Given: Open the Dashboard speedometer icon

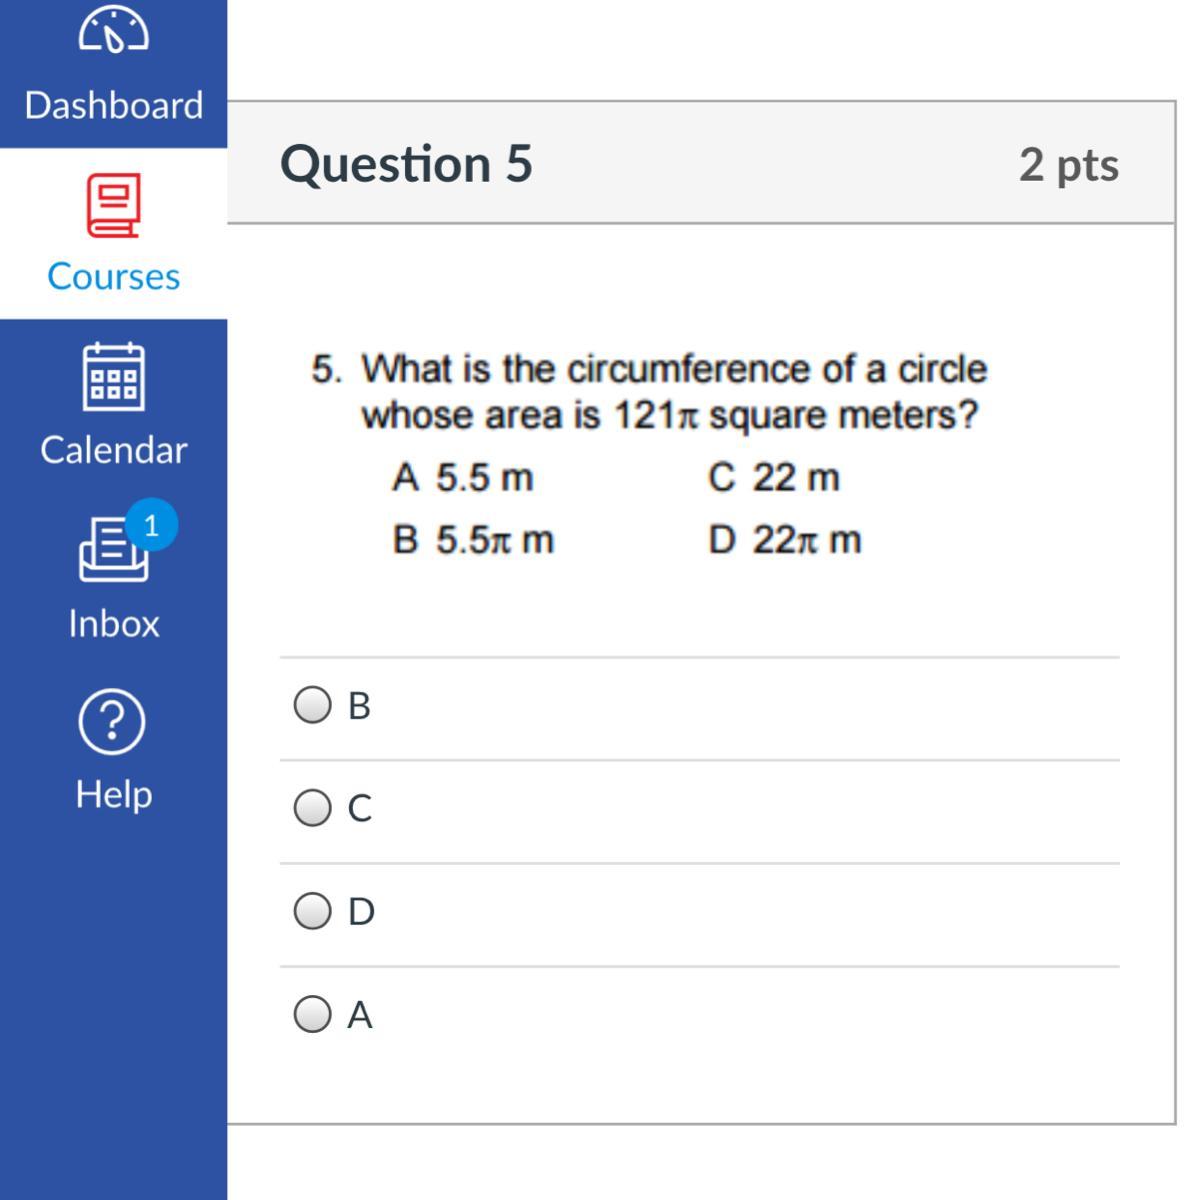Looking at the screenshot, I should 113,32.
